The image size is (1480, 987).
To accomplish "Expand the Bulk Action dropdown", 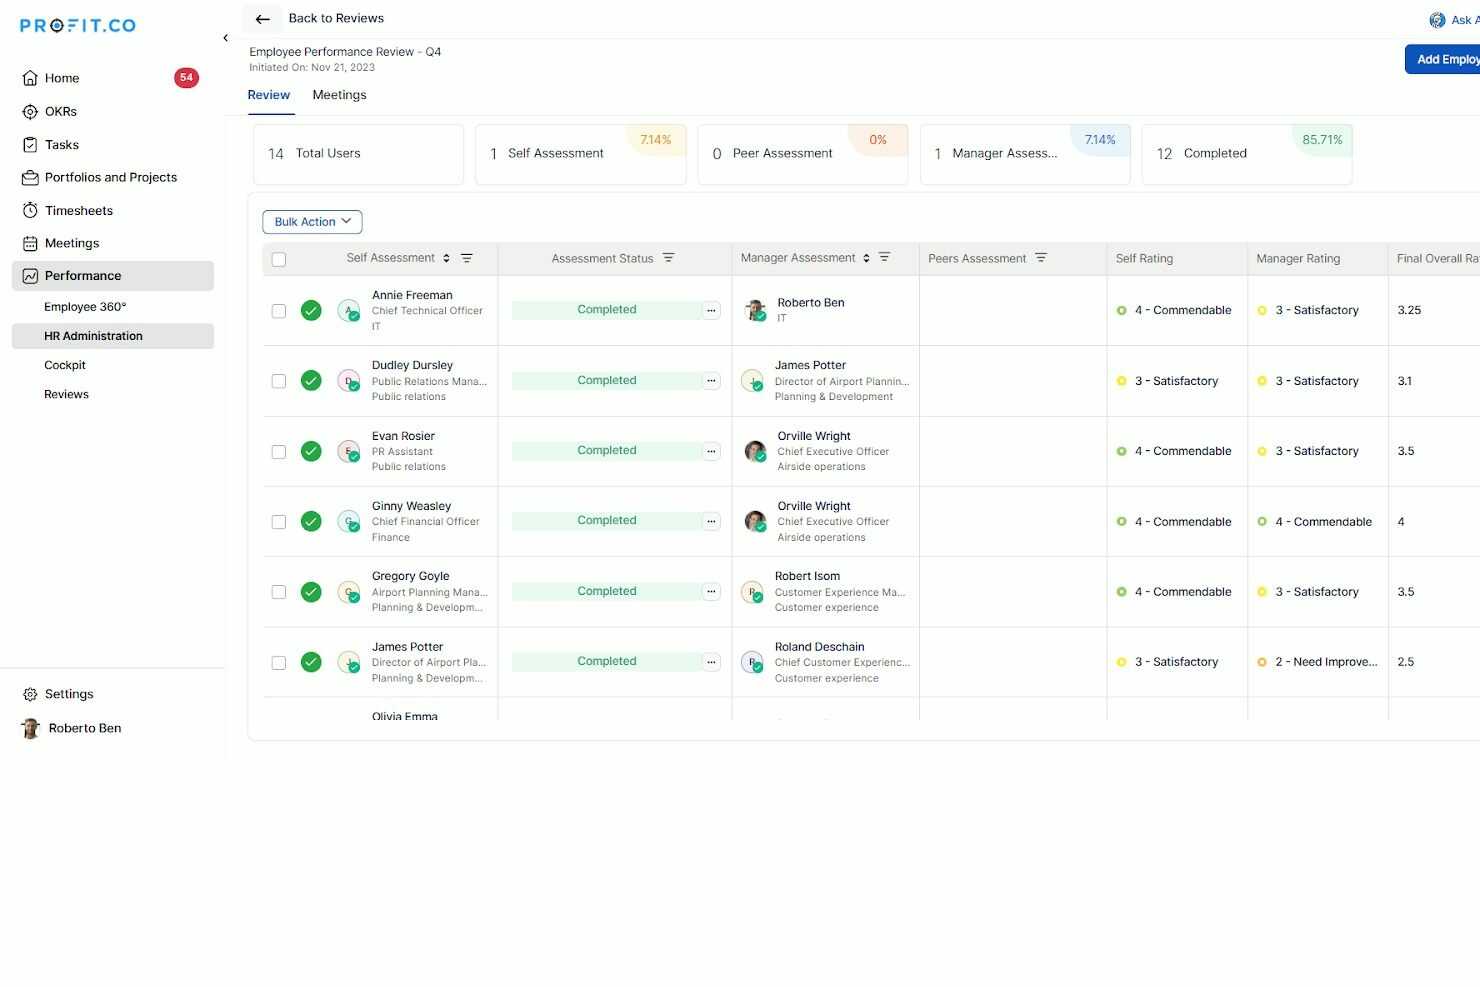I will pyautogui.click(x=312, y=222).
